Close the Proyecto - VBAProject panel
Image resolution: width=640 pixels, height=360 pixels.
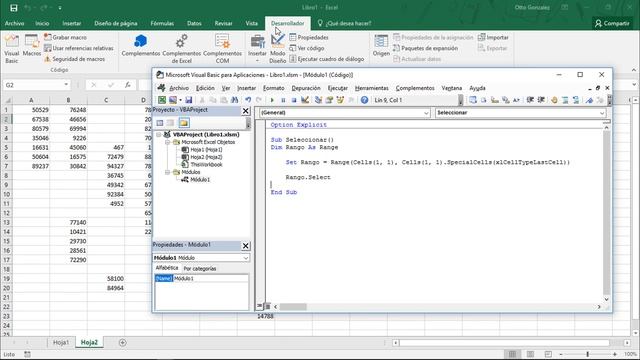click(245, 111)
